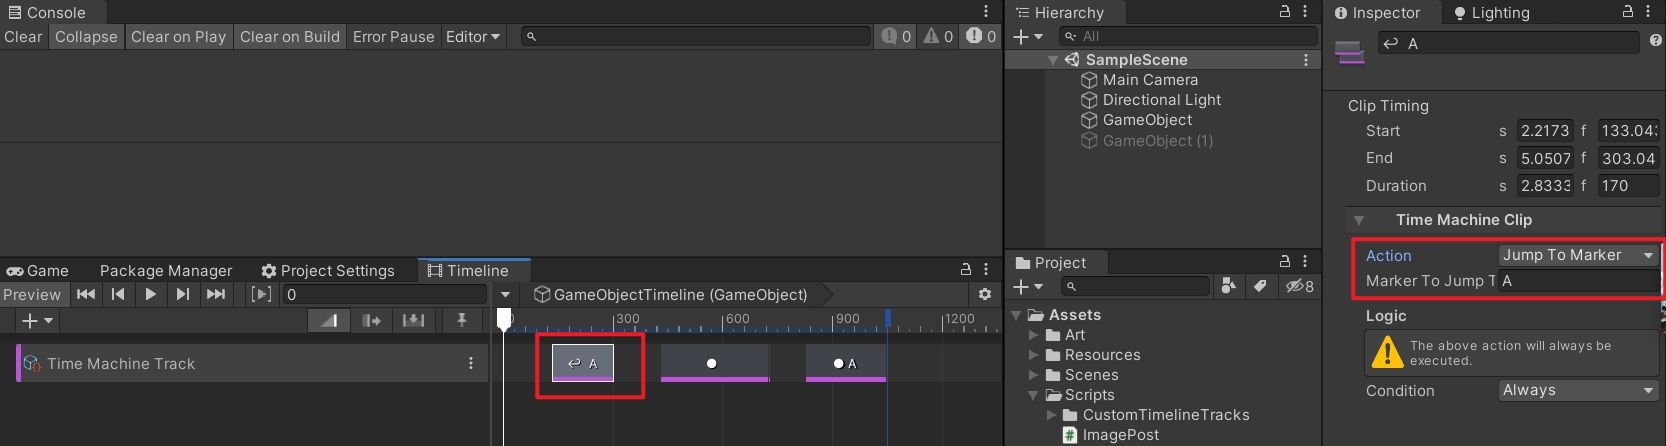This screenshot has width=1666, height=446.
Task: Open Console panel options menu
Action: tap(986, 12)
